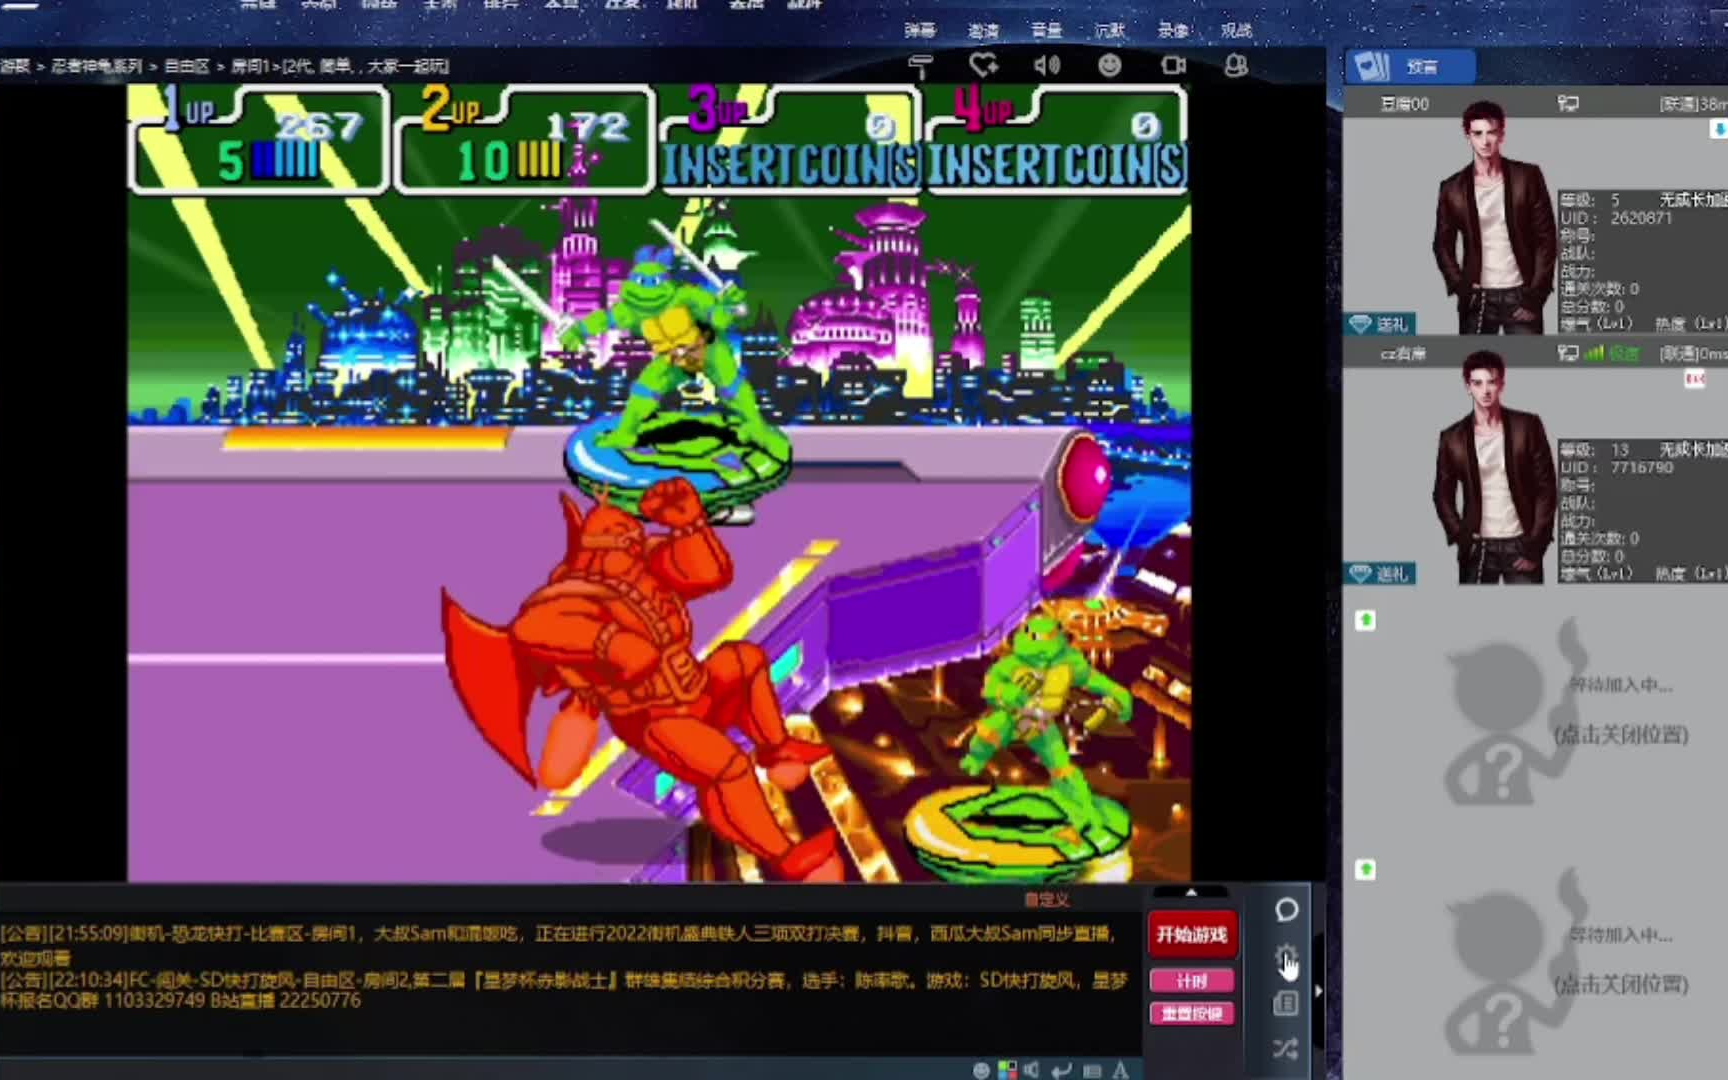Image resolution: width=1728 pixels, height=1080 pixels.
Task: Click the font letter A icon
Action: [x=1121, y=1070]
